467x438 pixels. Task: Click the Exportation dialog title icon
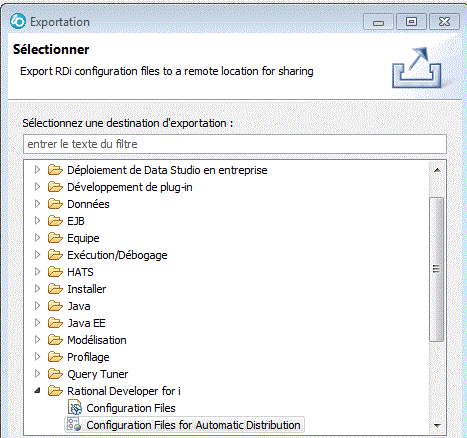pos(18,21)
